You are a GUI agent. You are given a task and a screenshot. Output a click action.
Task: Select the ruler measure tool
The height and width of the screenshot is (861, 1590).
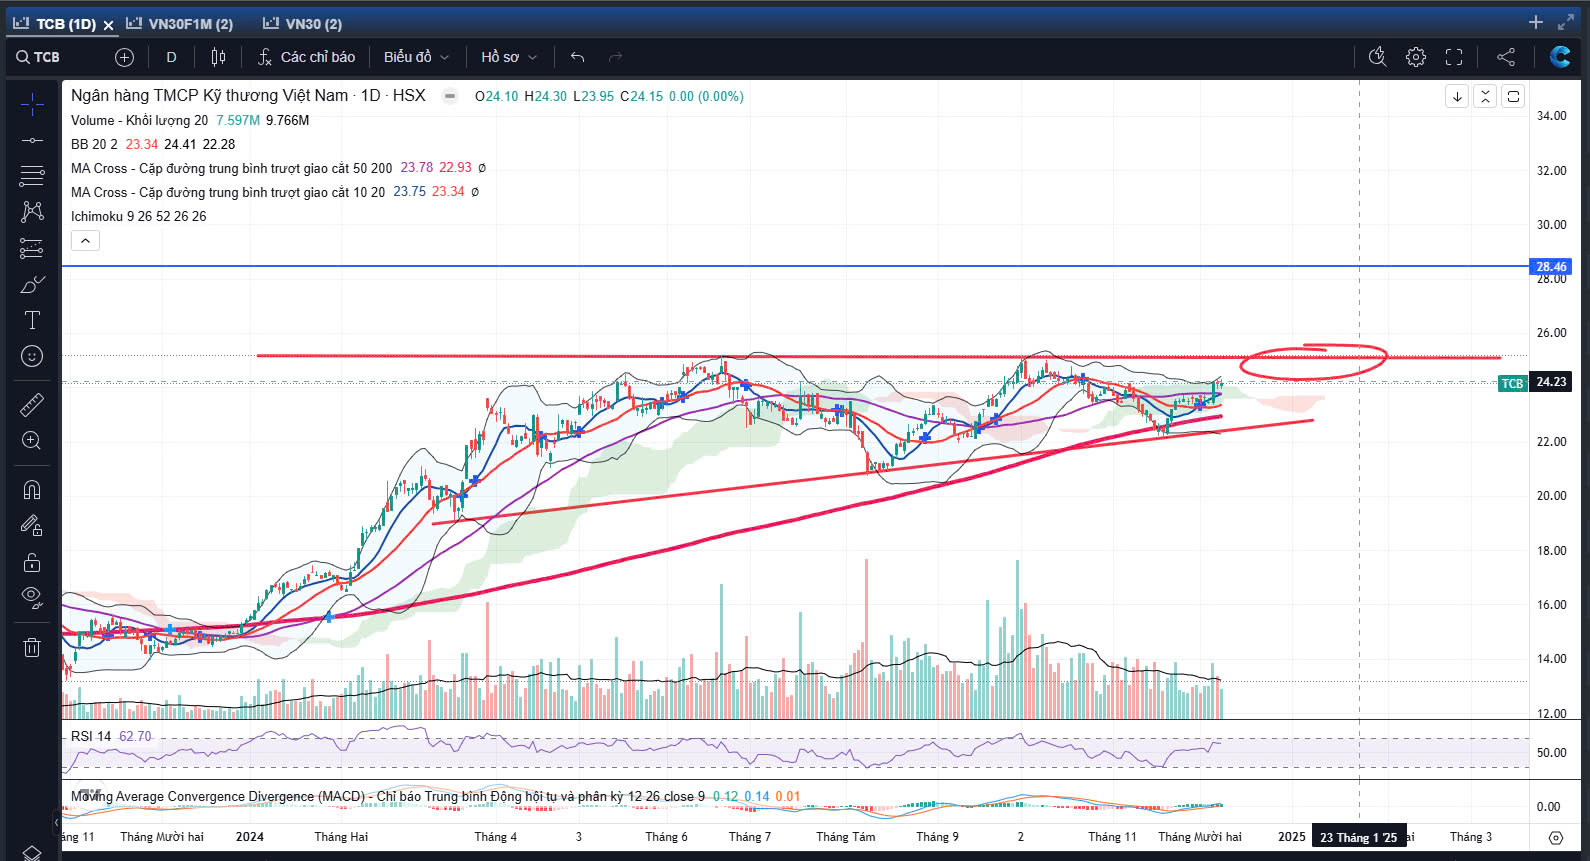(32, 404)
